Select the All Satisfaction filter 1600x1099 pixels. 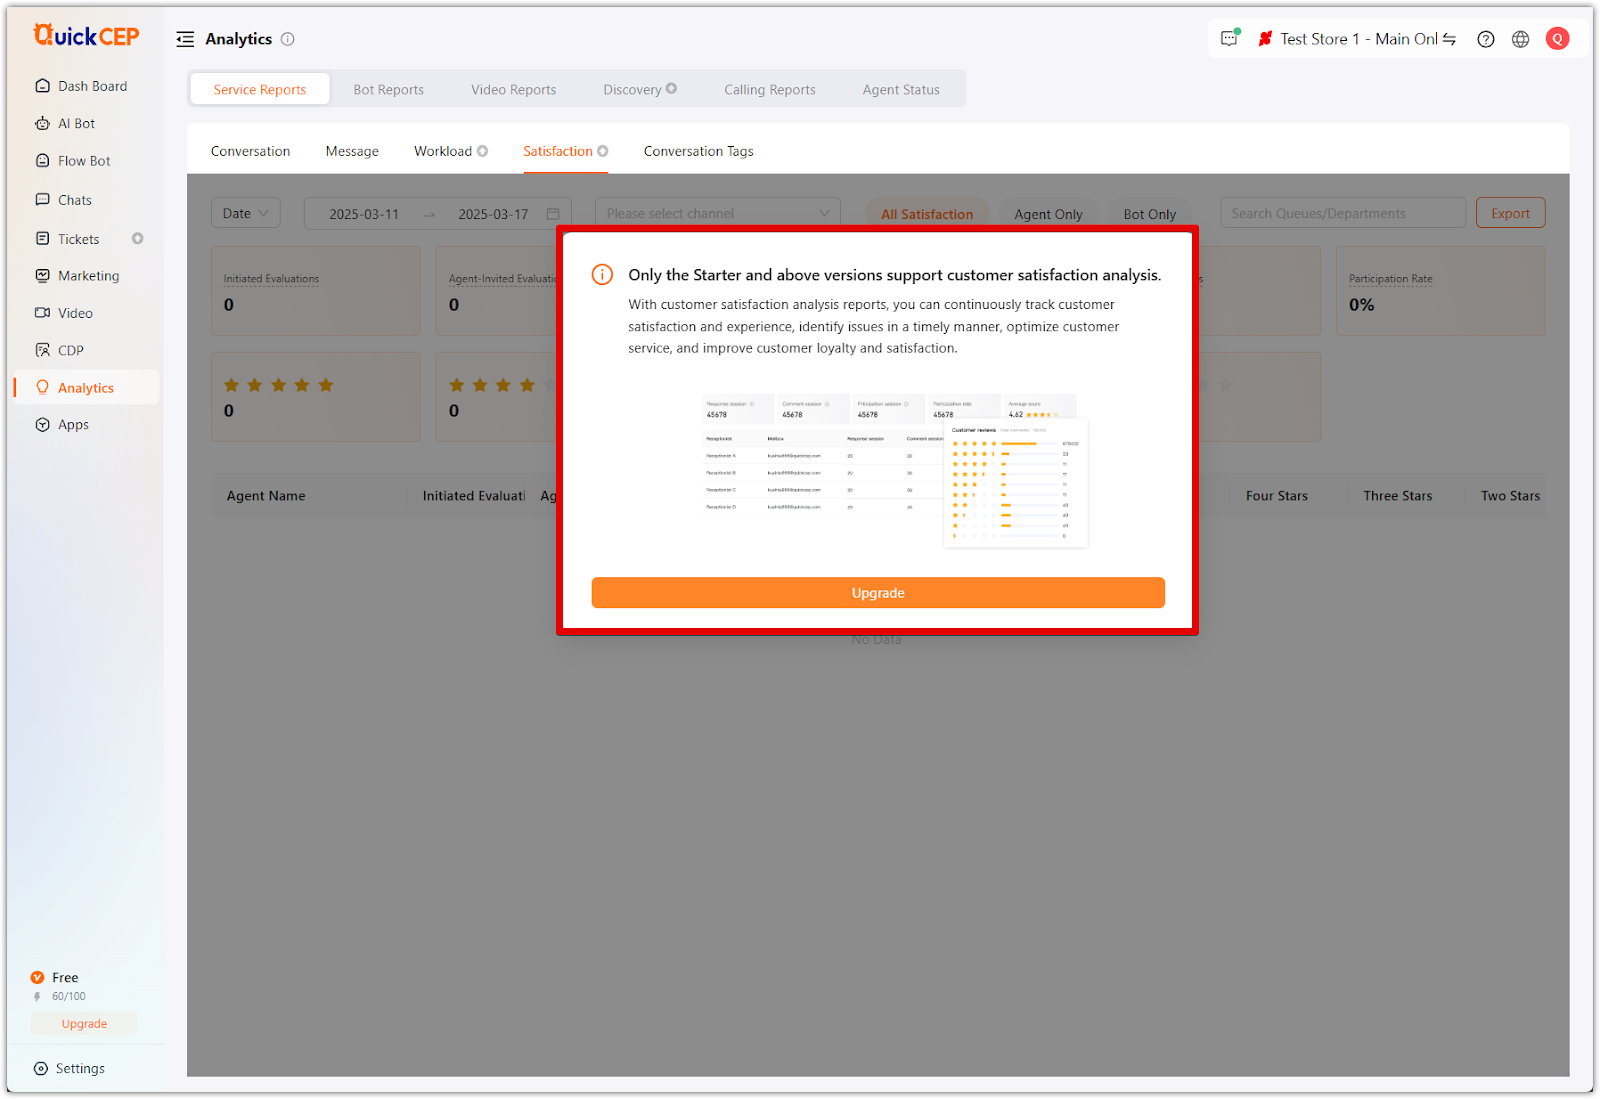(926, 214)
